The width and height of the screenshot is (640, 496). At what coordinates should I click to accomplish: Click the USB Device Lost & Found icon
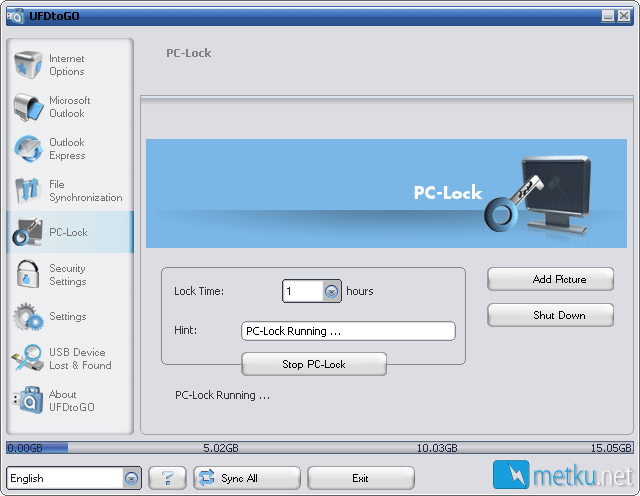tap(28, 358)
